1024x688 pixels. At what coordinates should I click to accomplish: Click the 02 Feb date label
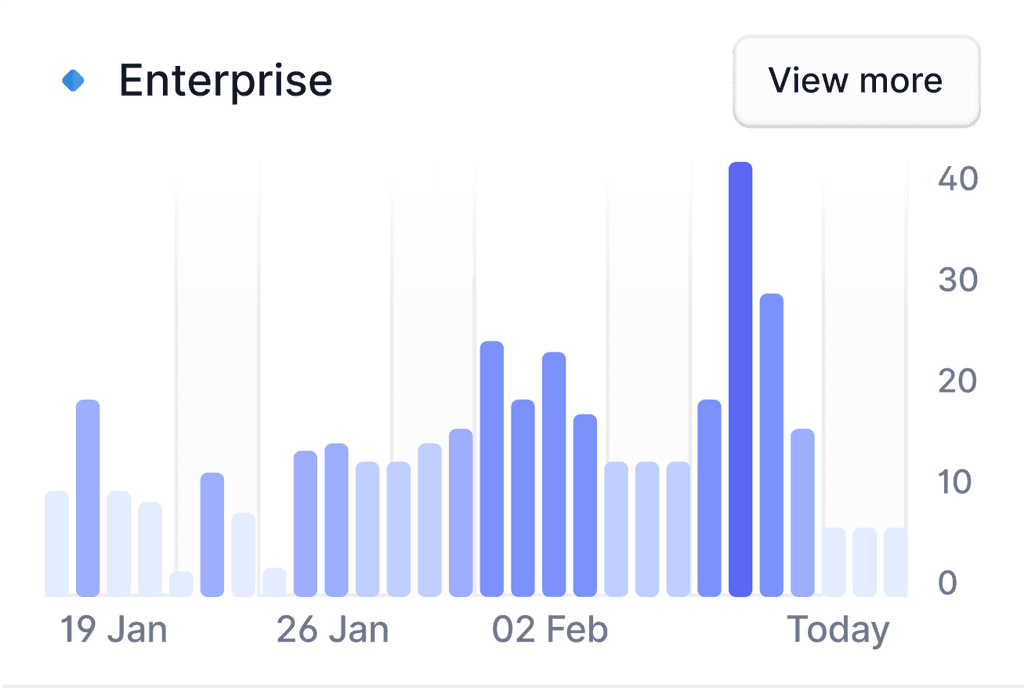pos(550,630)
